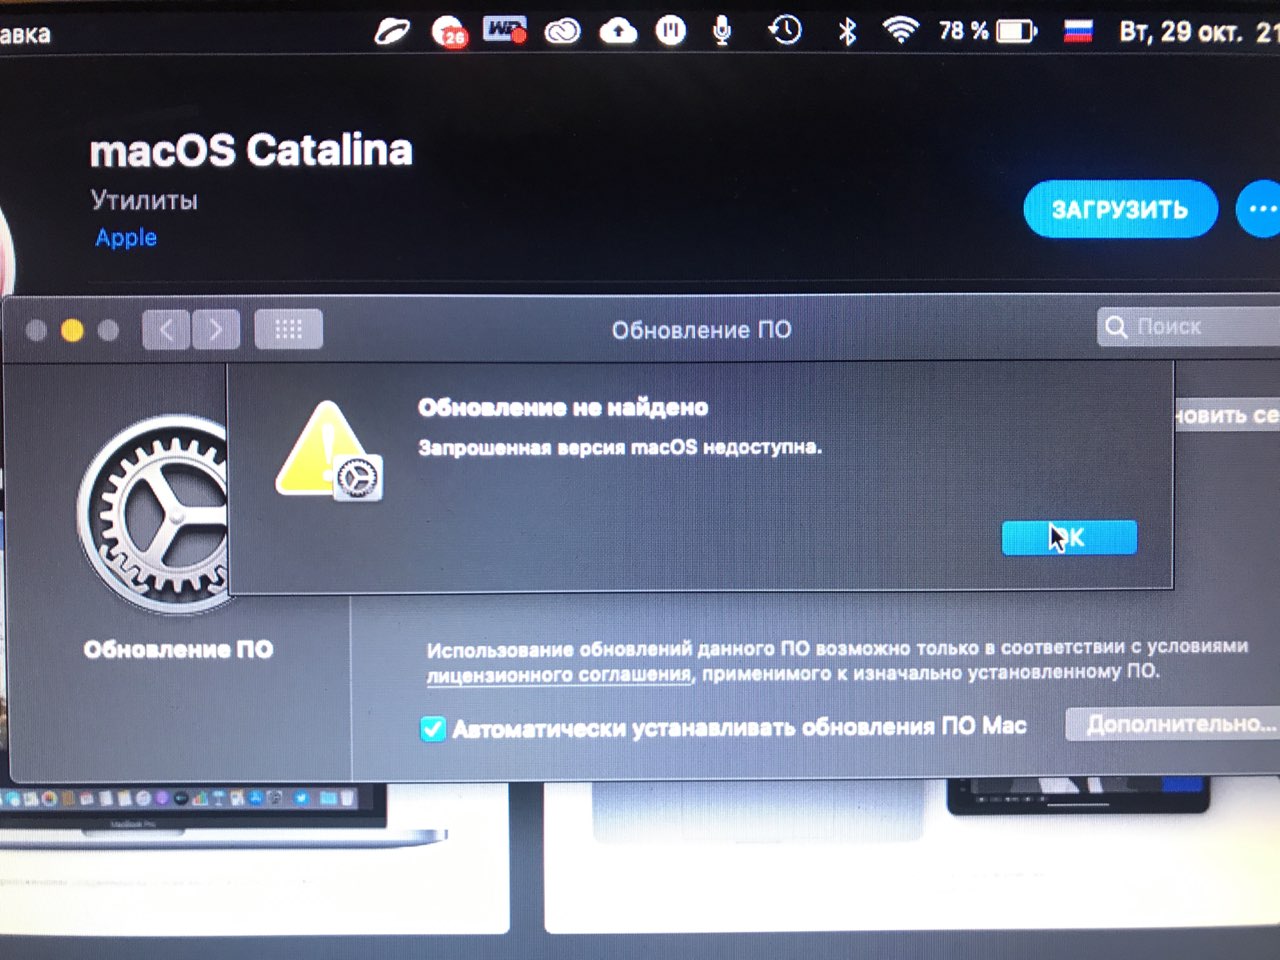Viewport: 1280px width, 960px height.
Task: Switch input language via Russian flag
Action: tap(1078, 31)
